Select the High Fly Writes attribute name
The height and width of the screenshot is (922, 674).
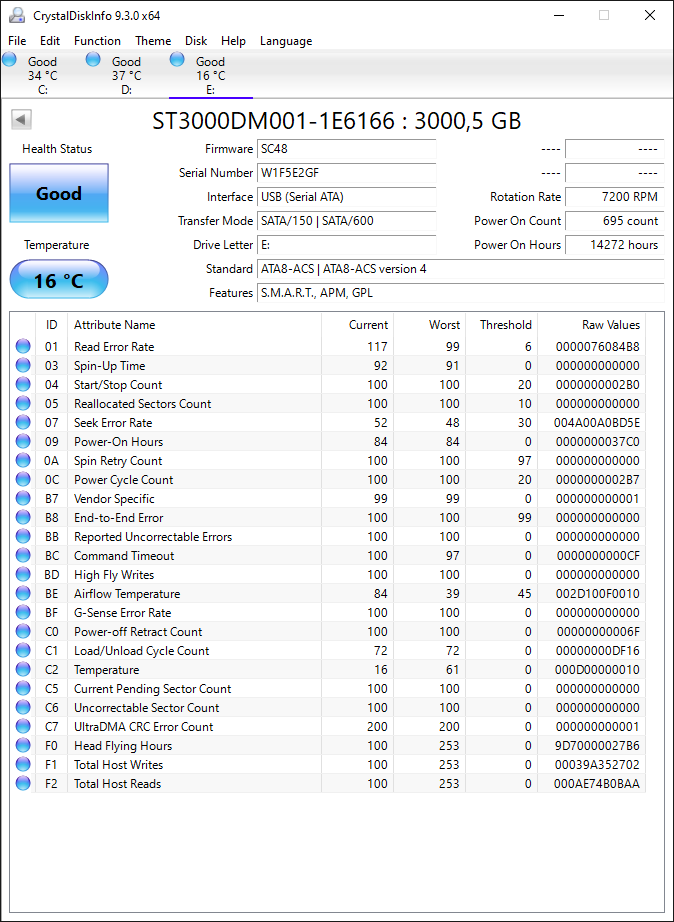click(114, 574)
